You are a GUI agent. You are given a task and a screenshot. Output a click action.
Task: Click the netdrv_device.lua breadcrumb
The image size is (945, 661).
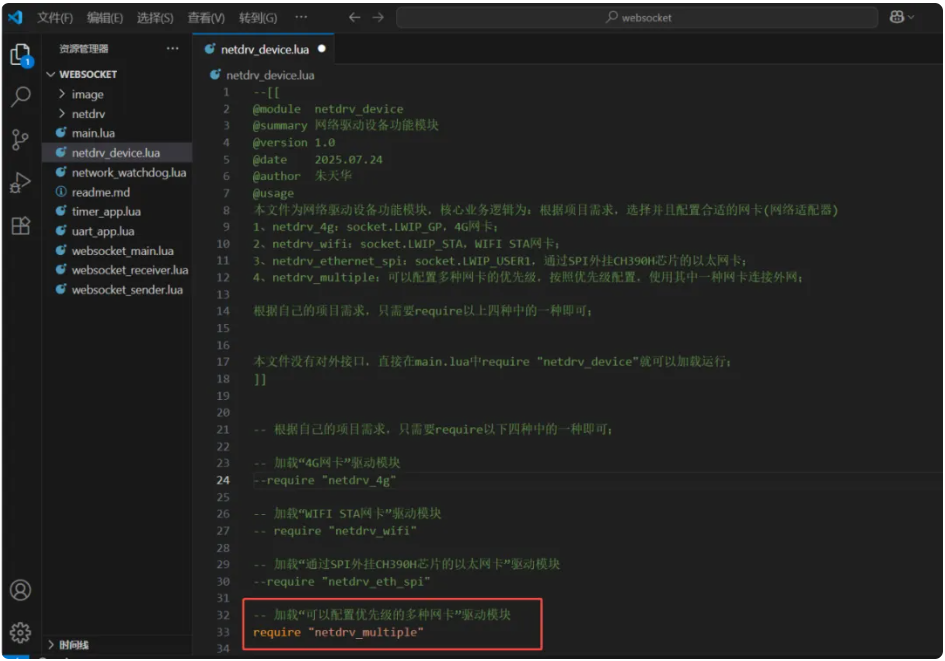[270, 75]
